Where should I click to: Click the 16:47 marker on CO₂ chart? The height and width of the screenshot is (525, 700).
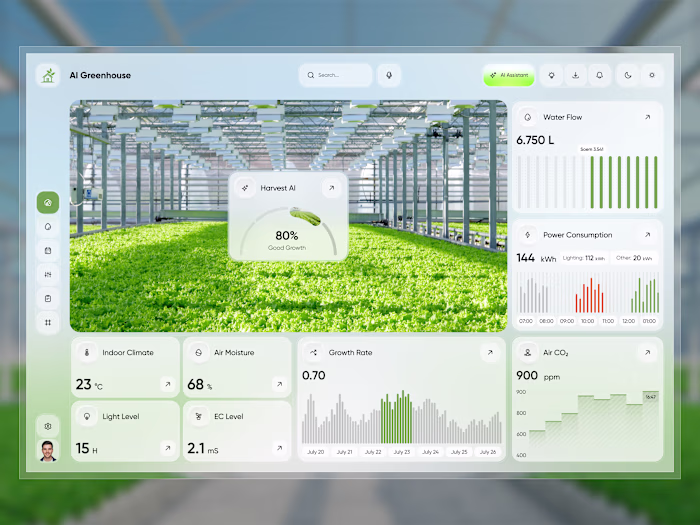pyautogui.click(x=650, y=397)
